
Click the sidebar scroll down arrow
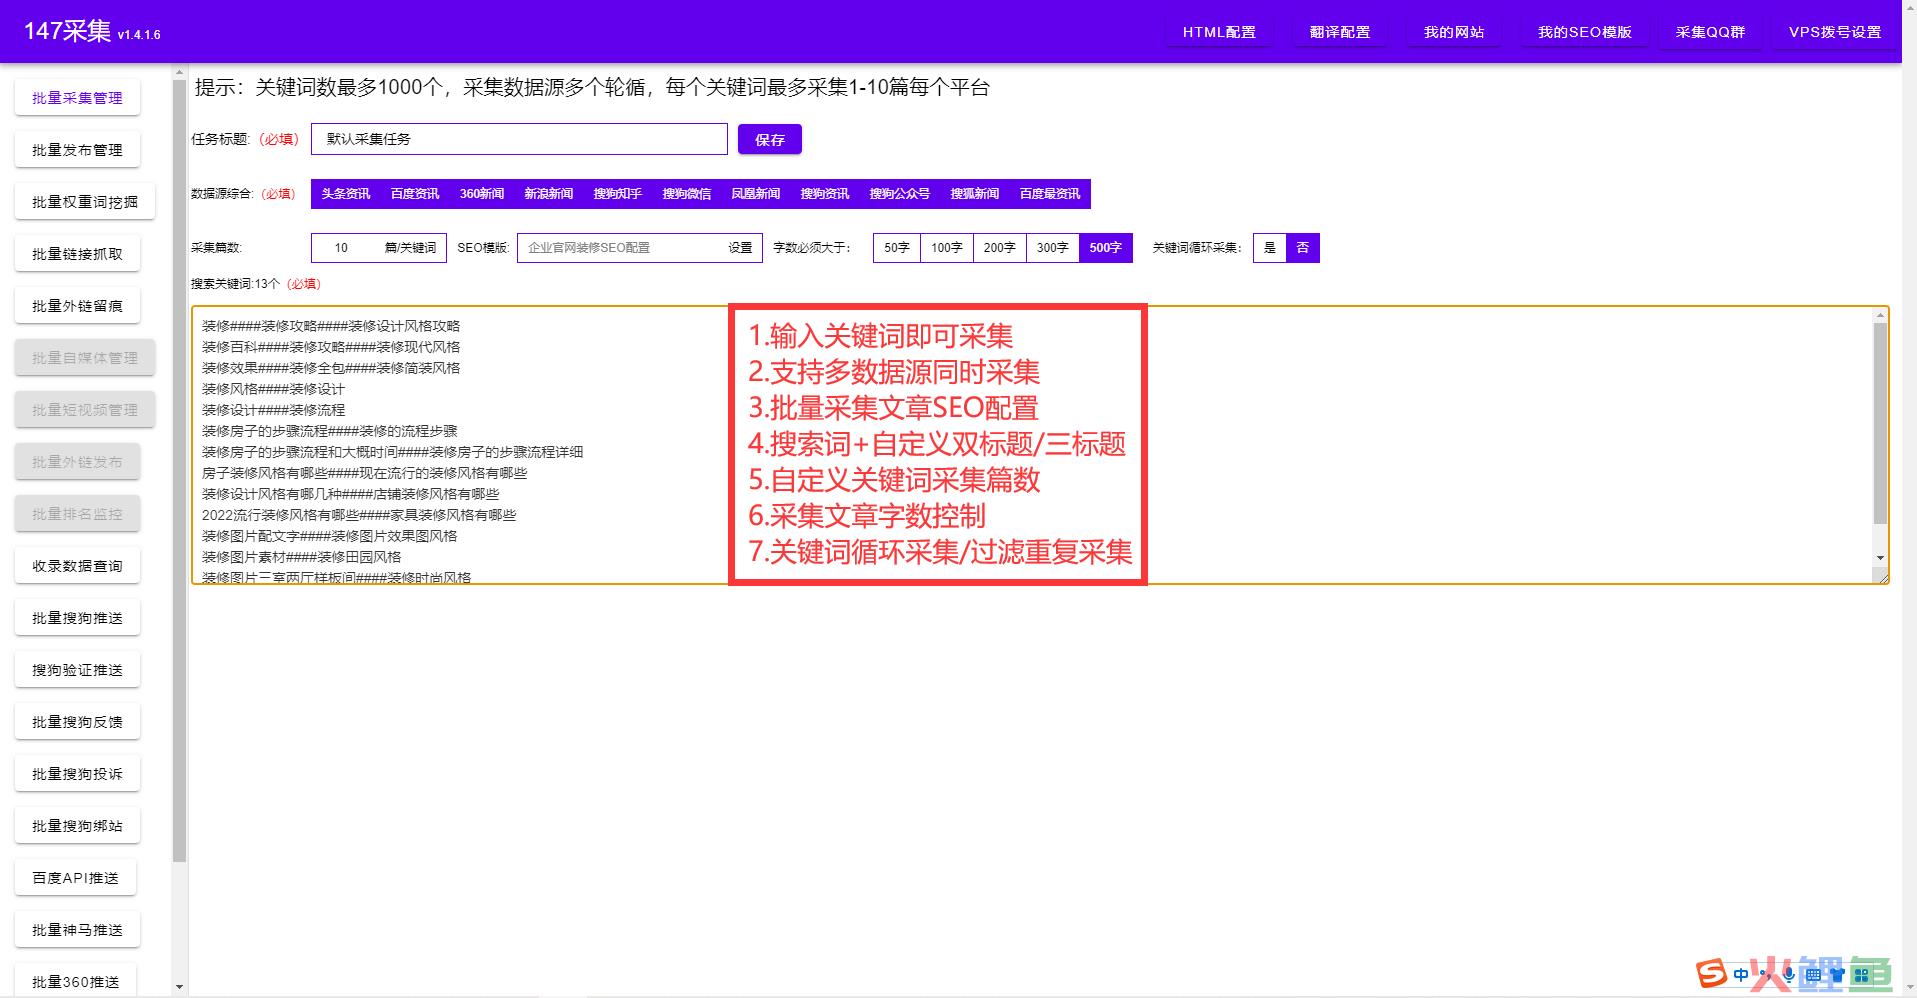pyautogui.click(x=180, y=987)
